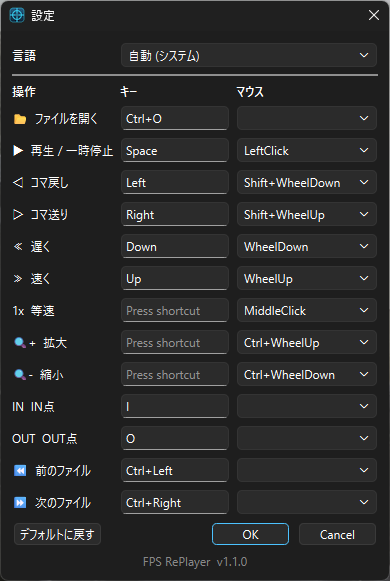Click the 操作 column header
Image resolution: width=390 pixels, height=581 pixels.
click(24, 92)
